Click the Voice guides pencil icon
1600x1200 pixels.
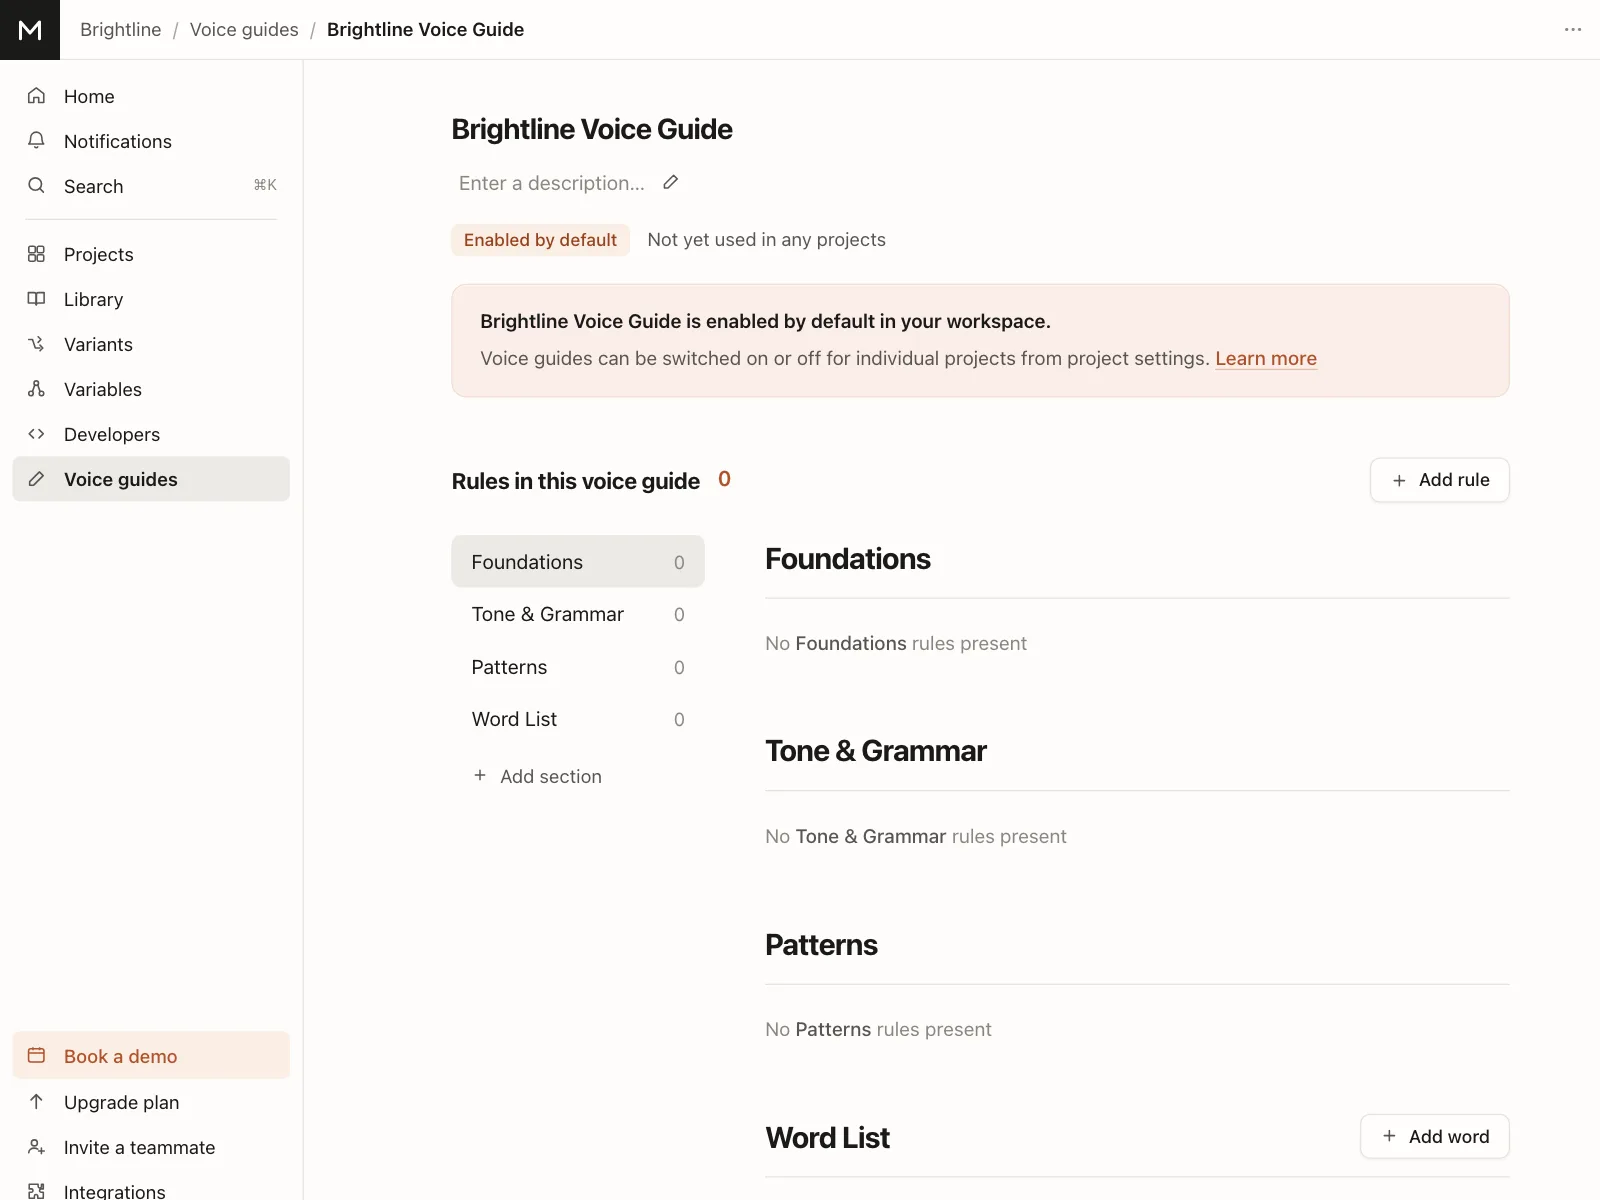pyautogui.click(x=37, y=479)
